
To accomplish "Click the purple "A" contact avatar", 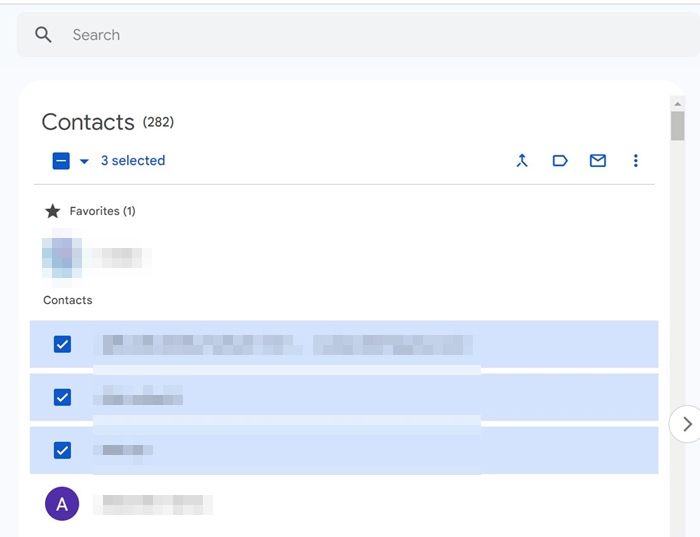I will coord(62,504).
